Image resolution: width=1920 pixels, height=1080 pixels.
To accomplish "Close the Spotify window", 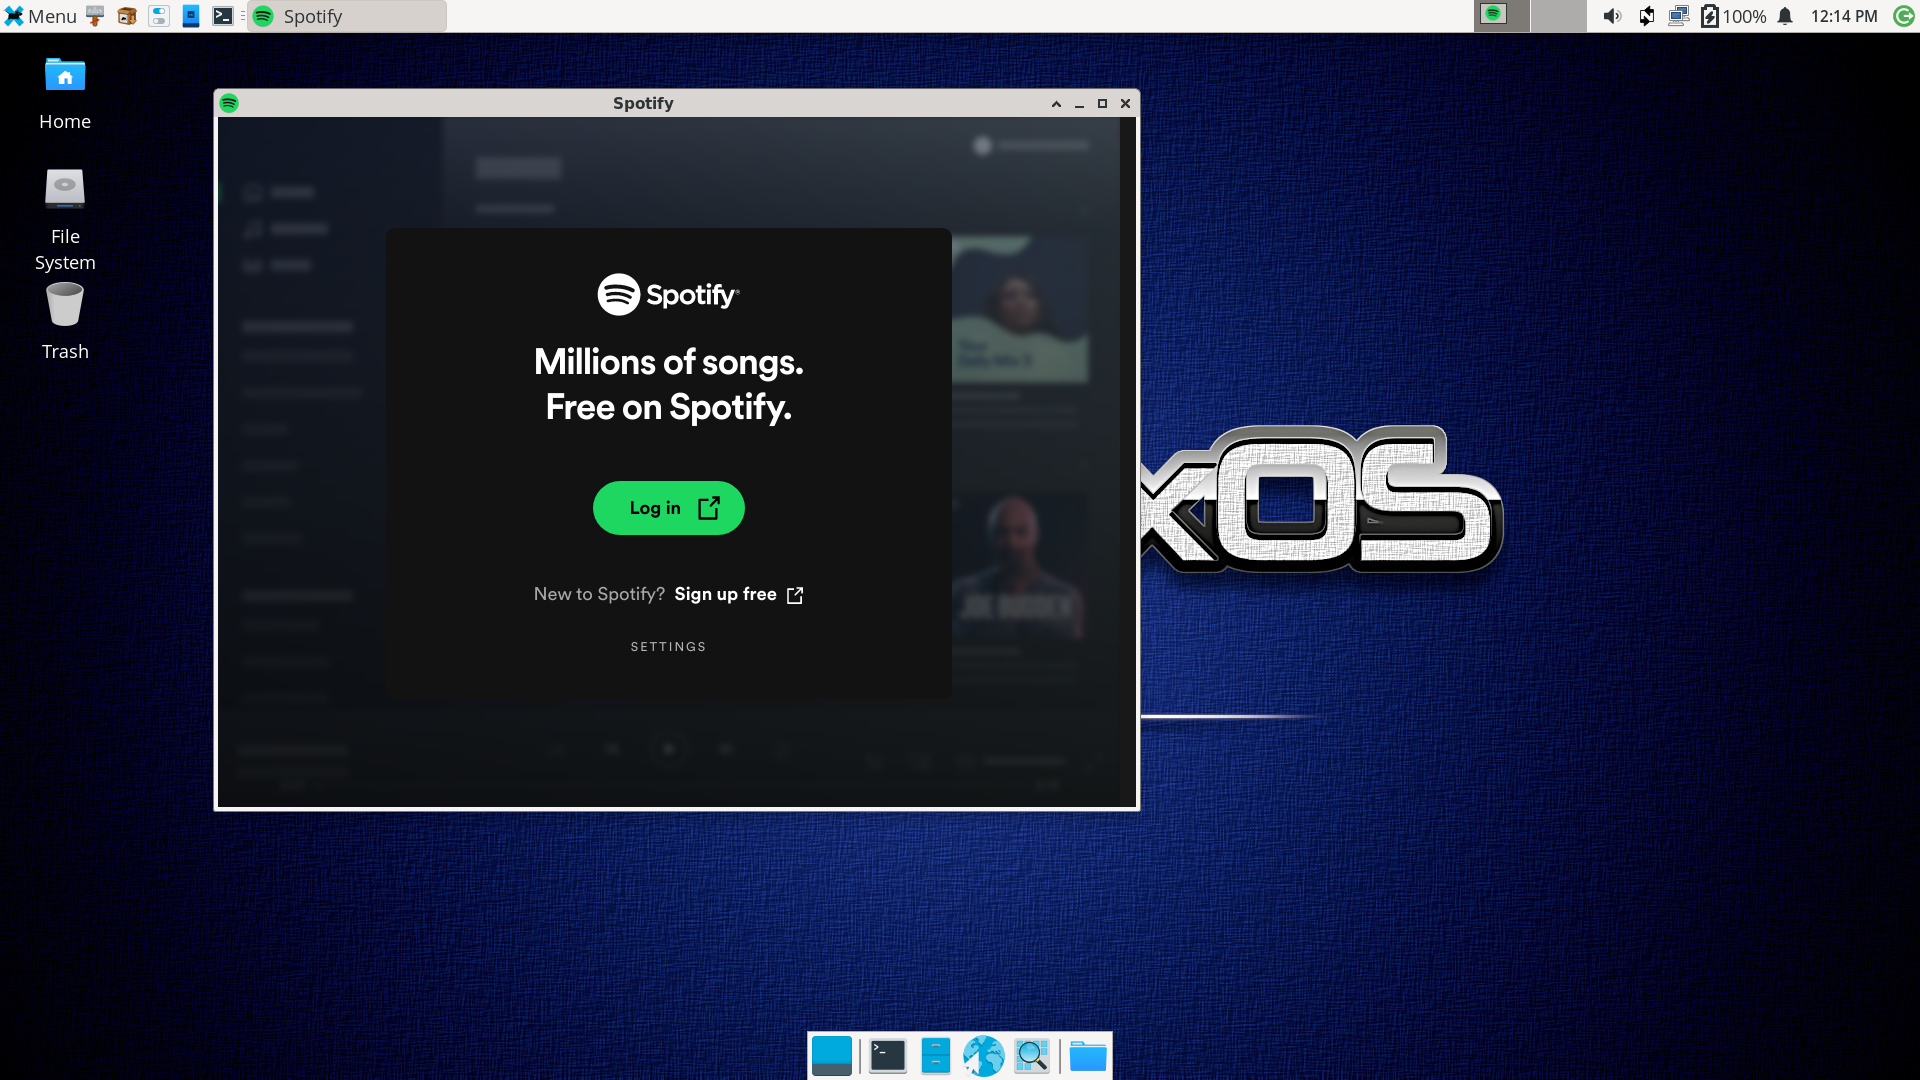I will [x=1125, y=104].
